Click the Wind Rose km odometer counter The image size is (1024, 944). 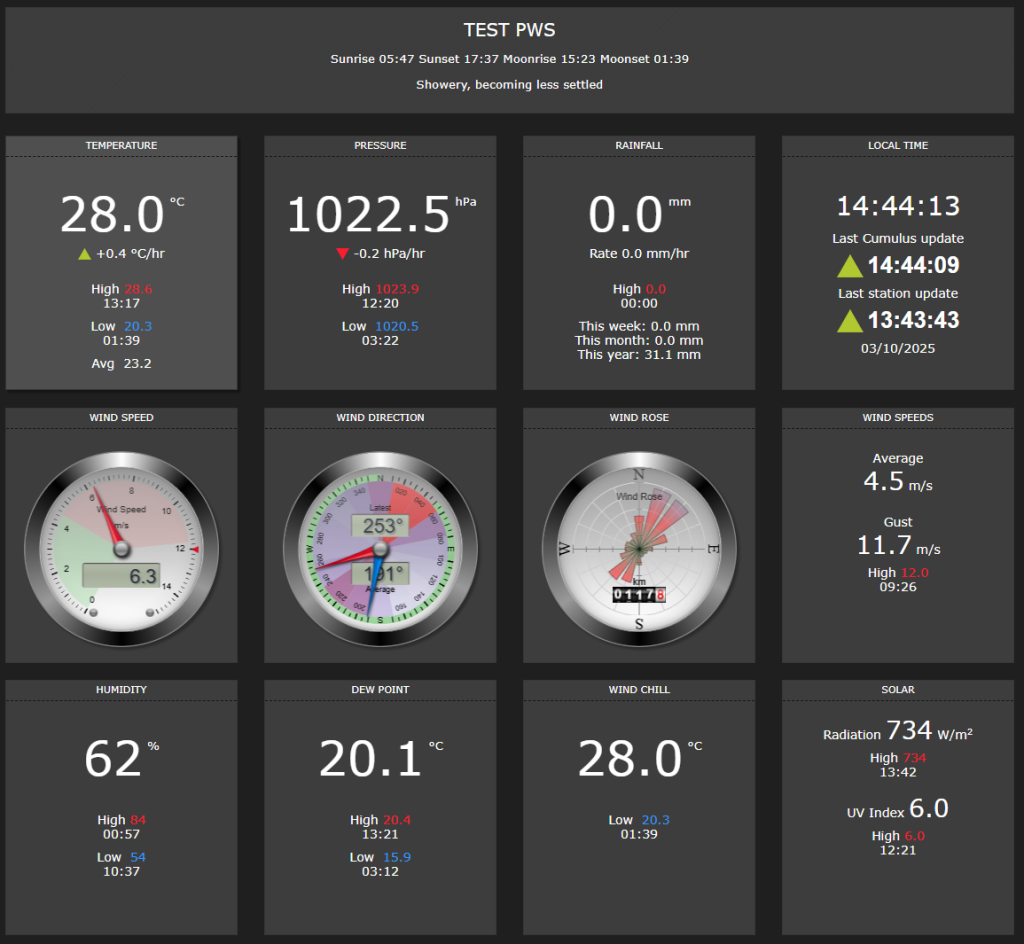pos(638,596)
